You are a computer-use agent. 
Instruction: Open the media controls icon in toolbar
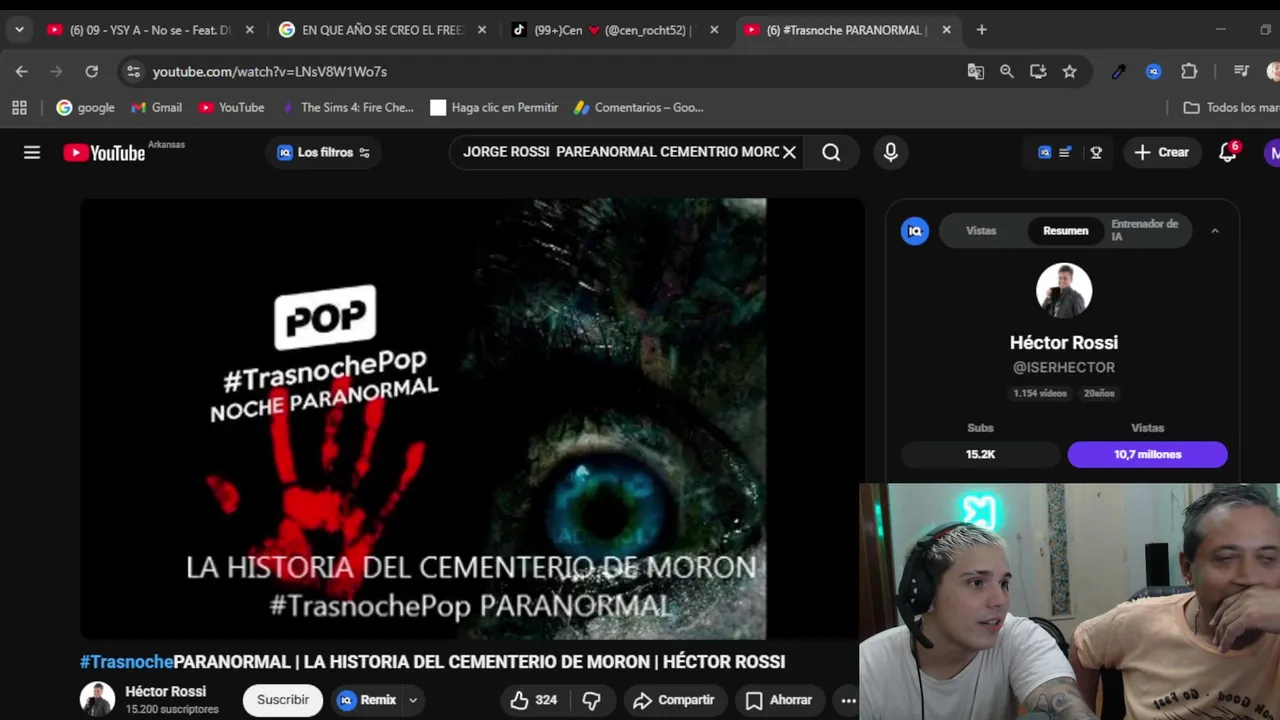[x=1241, y=71]
